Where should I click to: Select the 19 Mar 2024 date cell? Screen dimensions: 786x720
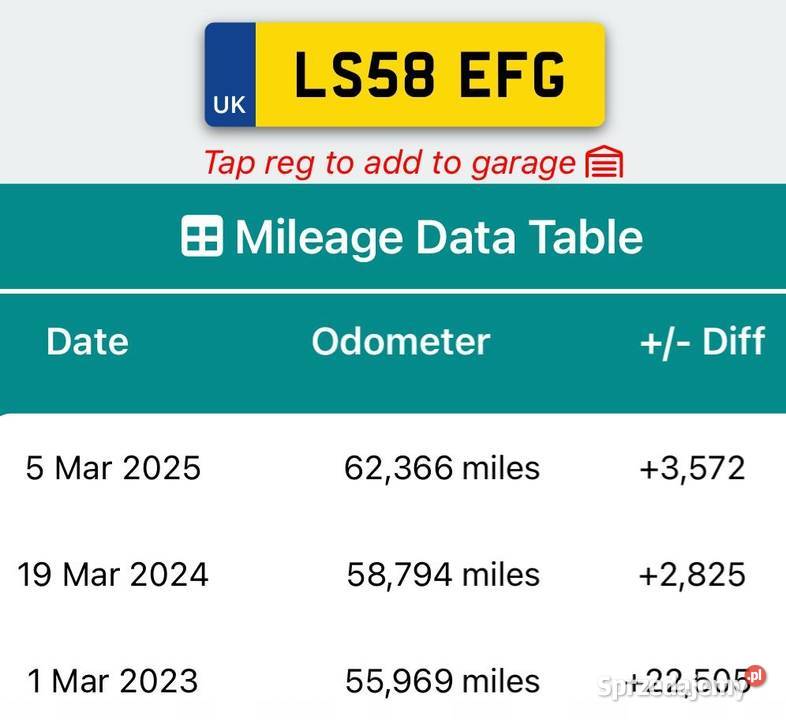(x=113, y=574)
